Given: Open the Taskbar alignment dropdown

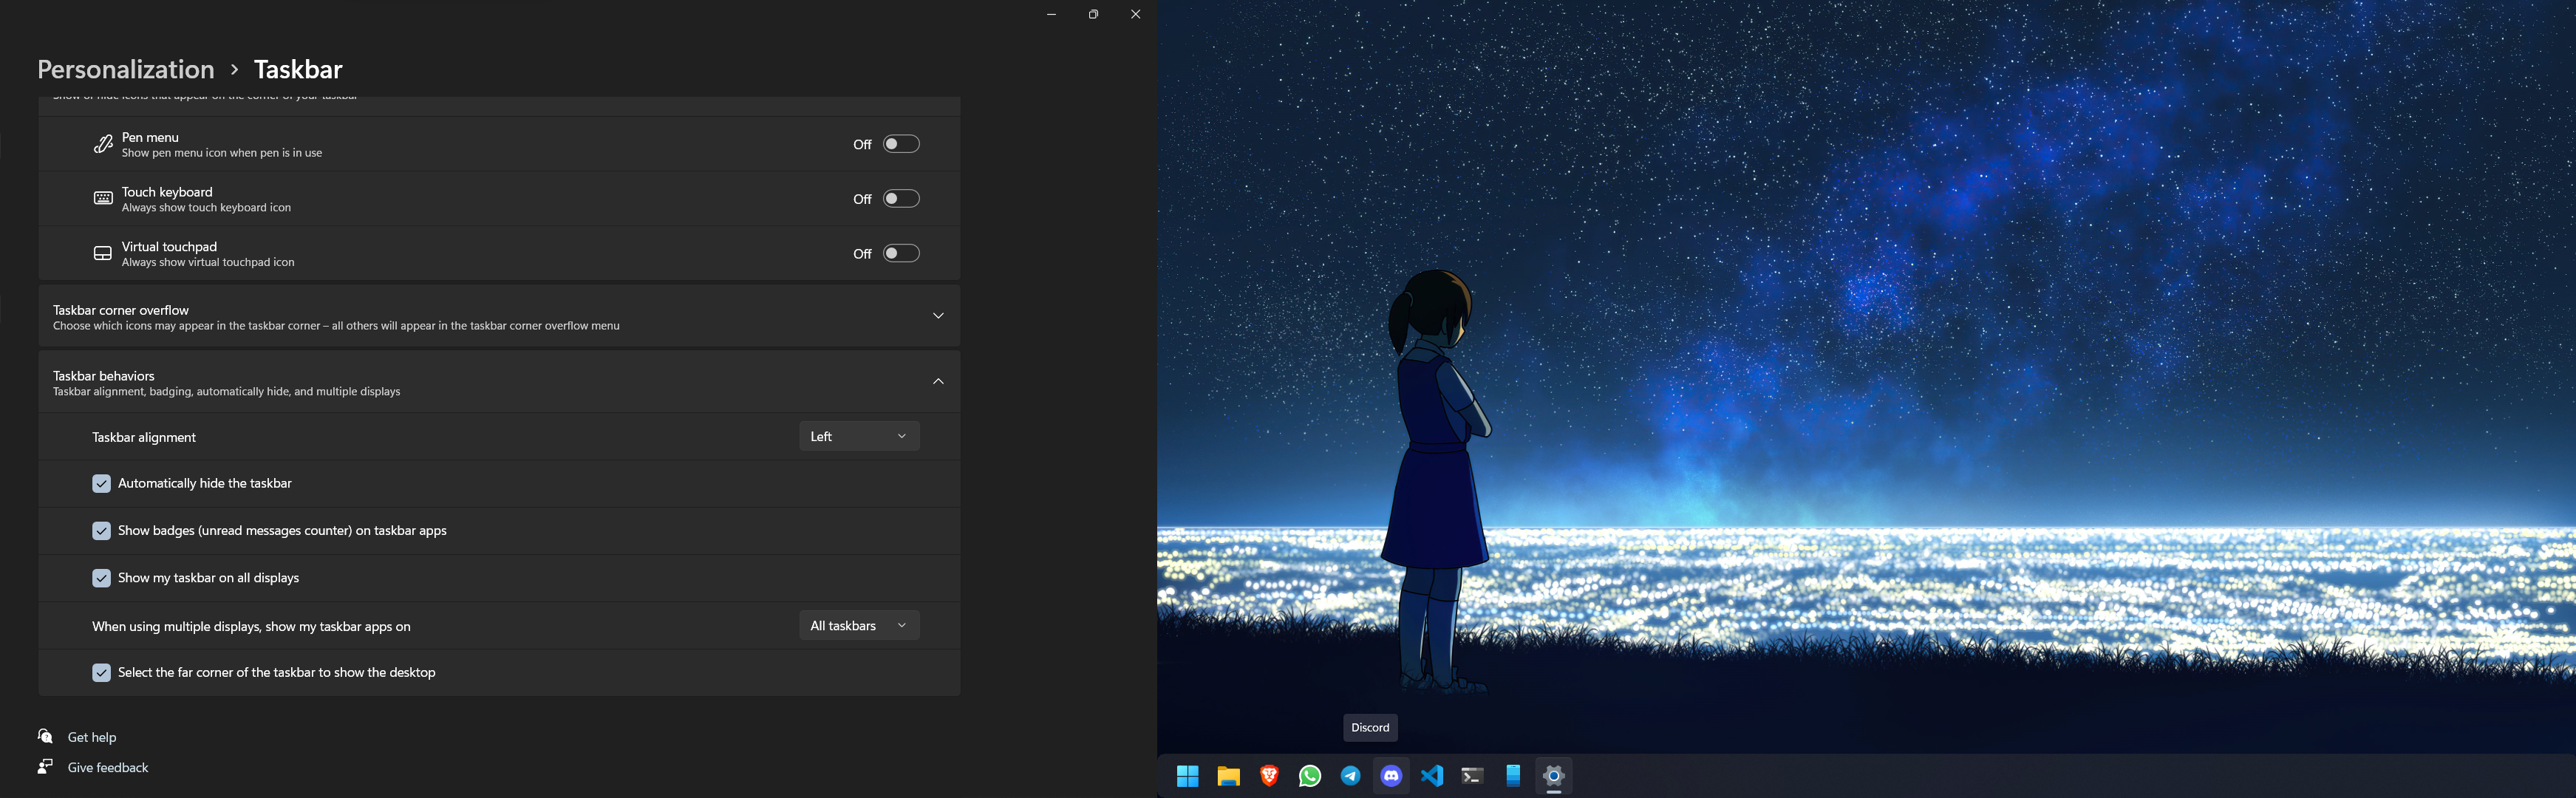Looking at the screenshot, I should 858,436.
